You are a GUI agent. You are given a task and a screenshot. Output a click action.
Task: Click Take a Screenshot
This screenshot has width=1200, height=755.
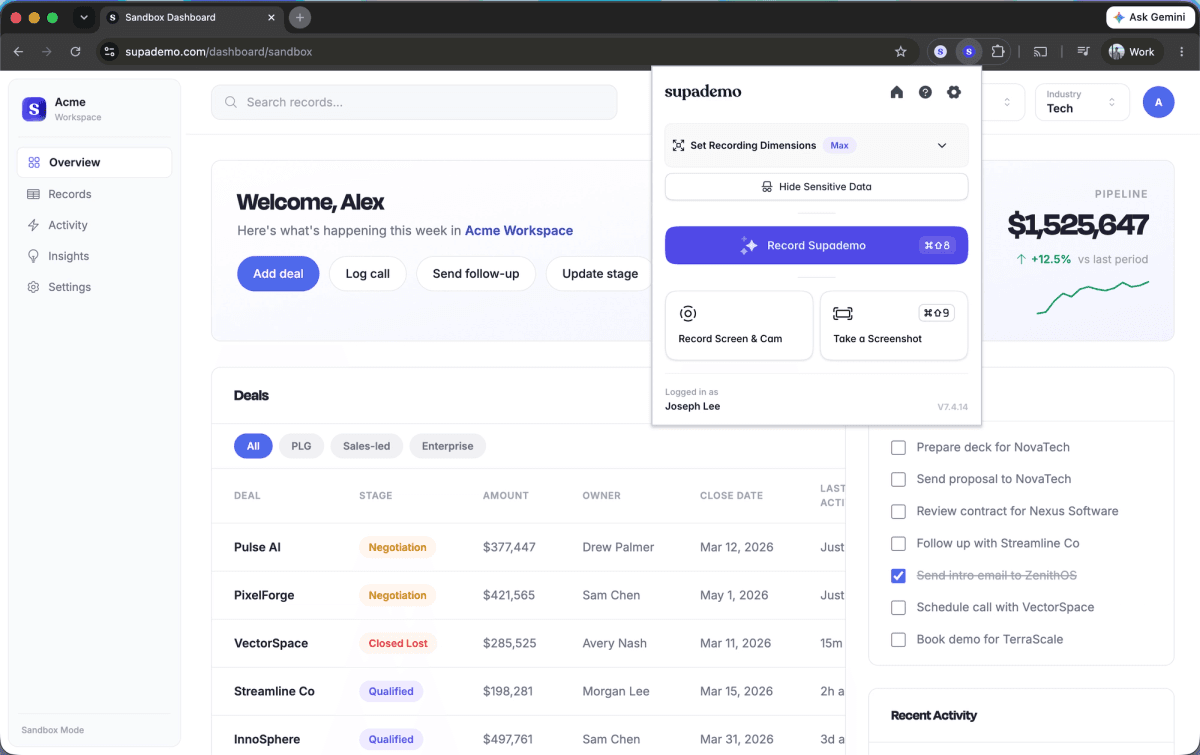(x=894, y=326)
